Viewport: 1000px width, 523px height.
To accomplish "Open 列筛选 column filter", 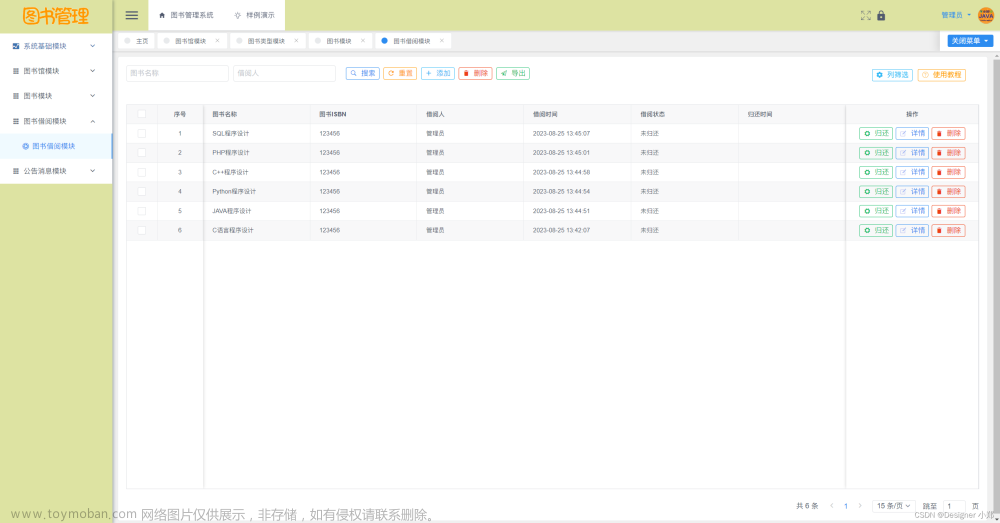I will 892,75.
